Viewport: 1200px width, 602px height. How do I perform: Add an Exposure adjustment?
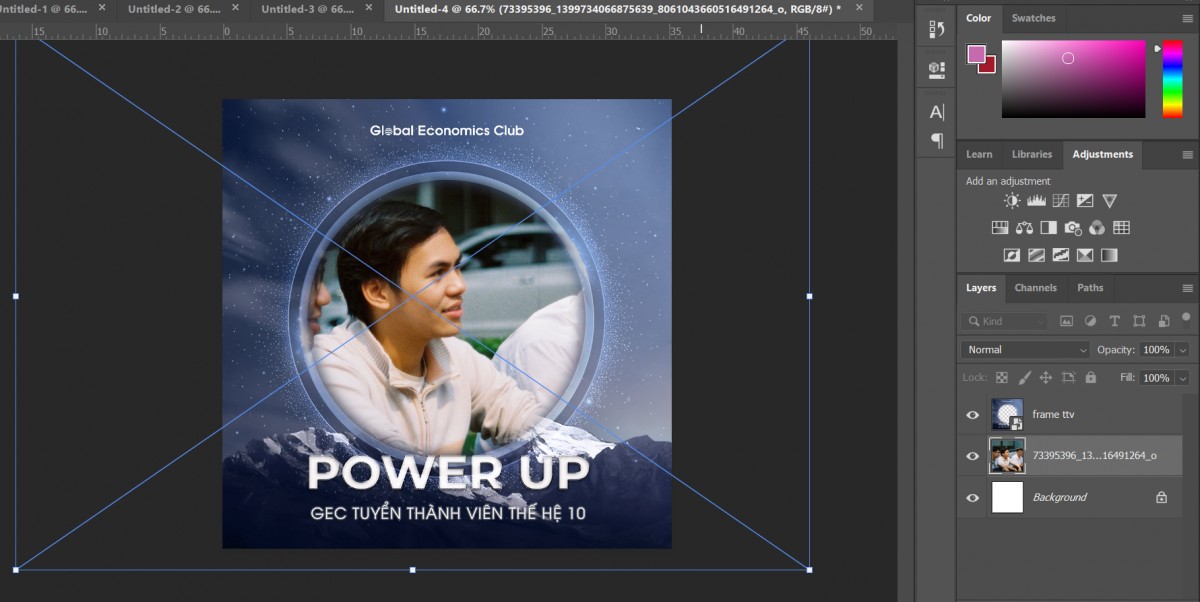coord(1085,201)
